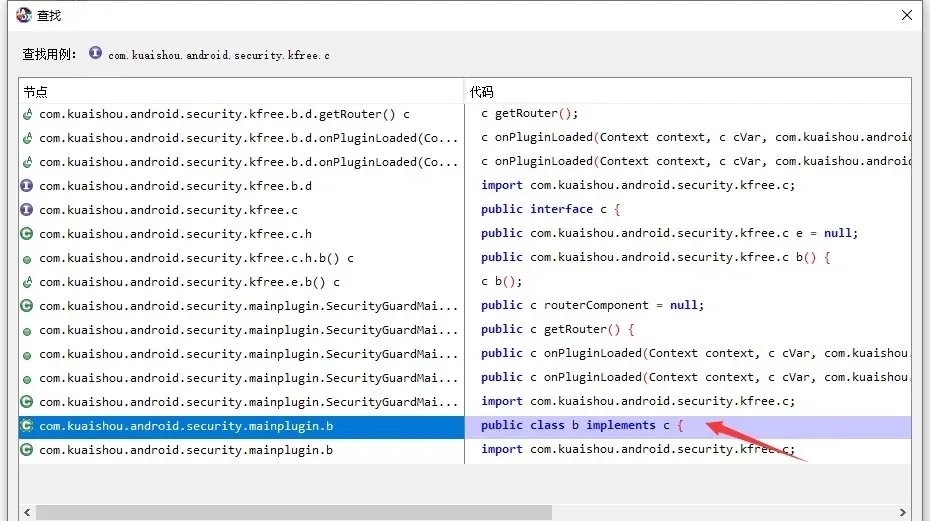The width and height of the screenshot is (930, 521).
Task: Click code 'public c routerComponent = null;'
Action: 593,305
